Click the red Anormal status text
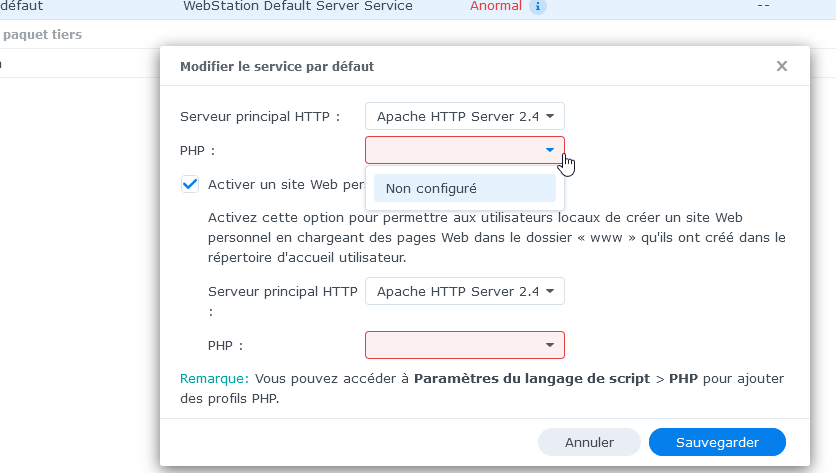This screenshot has width=836, height=473. [495, 6]
